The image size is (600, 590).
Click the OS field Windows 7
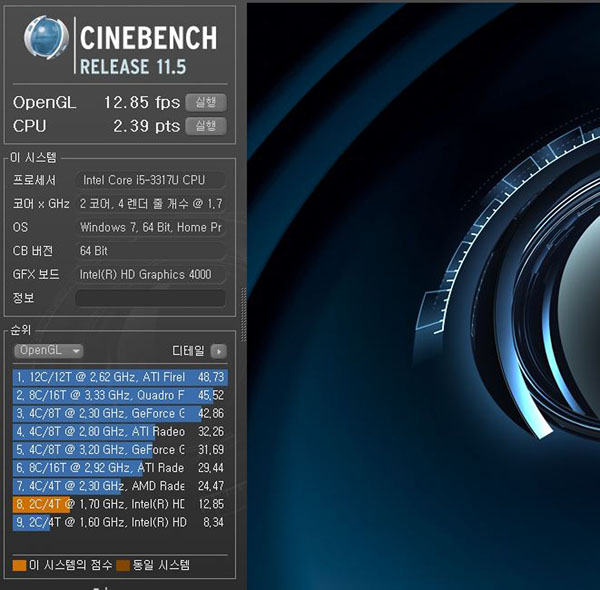[x=150, y=227]
